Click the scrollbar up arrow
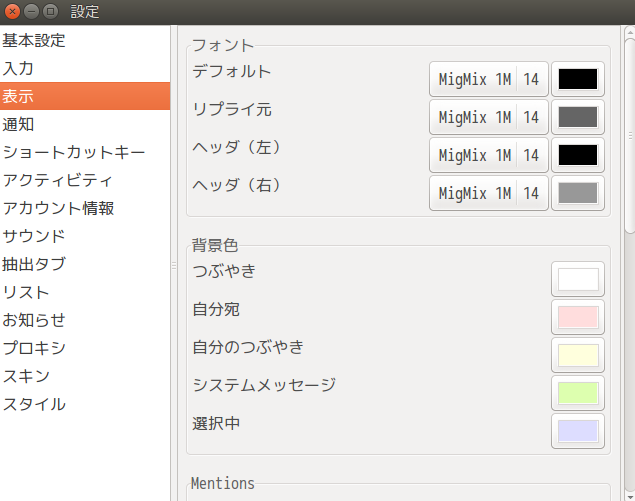This screenshot has height=501, width=635. (630, 32)
